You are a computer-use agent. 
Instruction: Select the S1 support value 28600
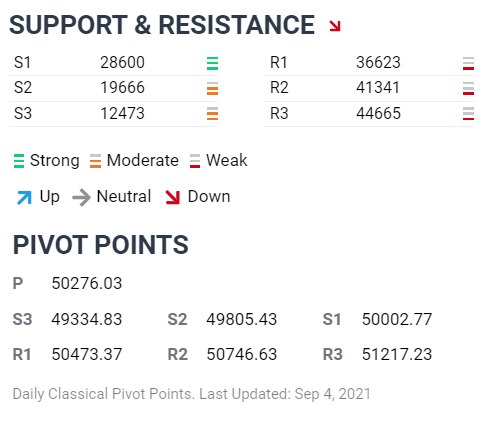point(122,62)
